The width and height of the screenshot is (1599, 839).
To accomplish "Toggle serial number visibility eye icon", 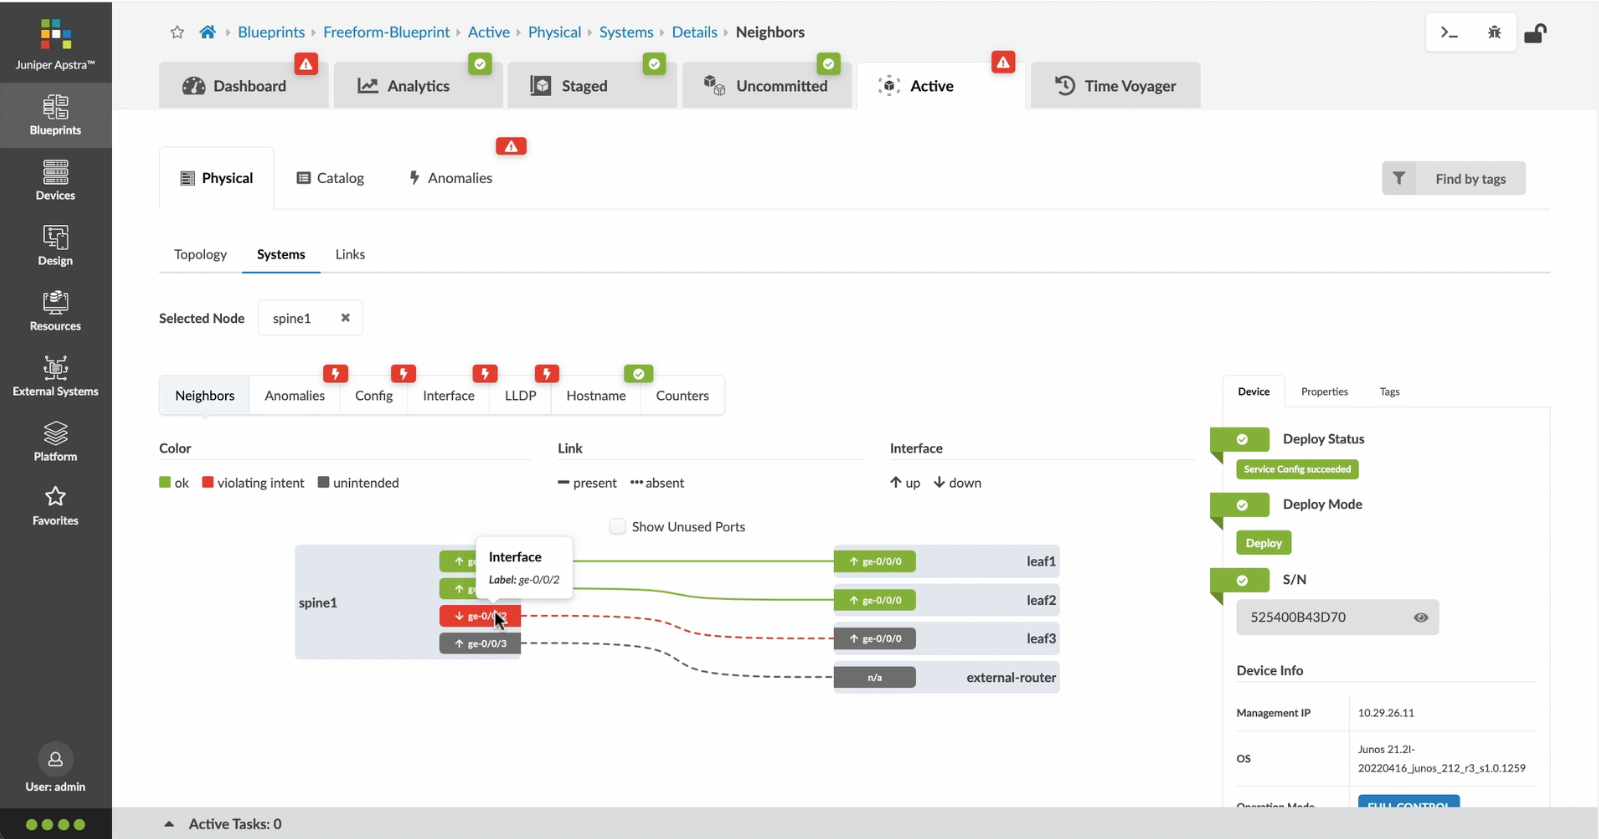I will tap(1420, 618).
